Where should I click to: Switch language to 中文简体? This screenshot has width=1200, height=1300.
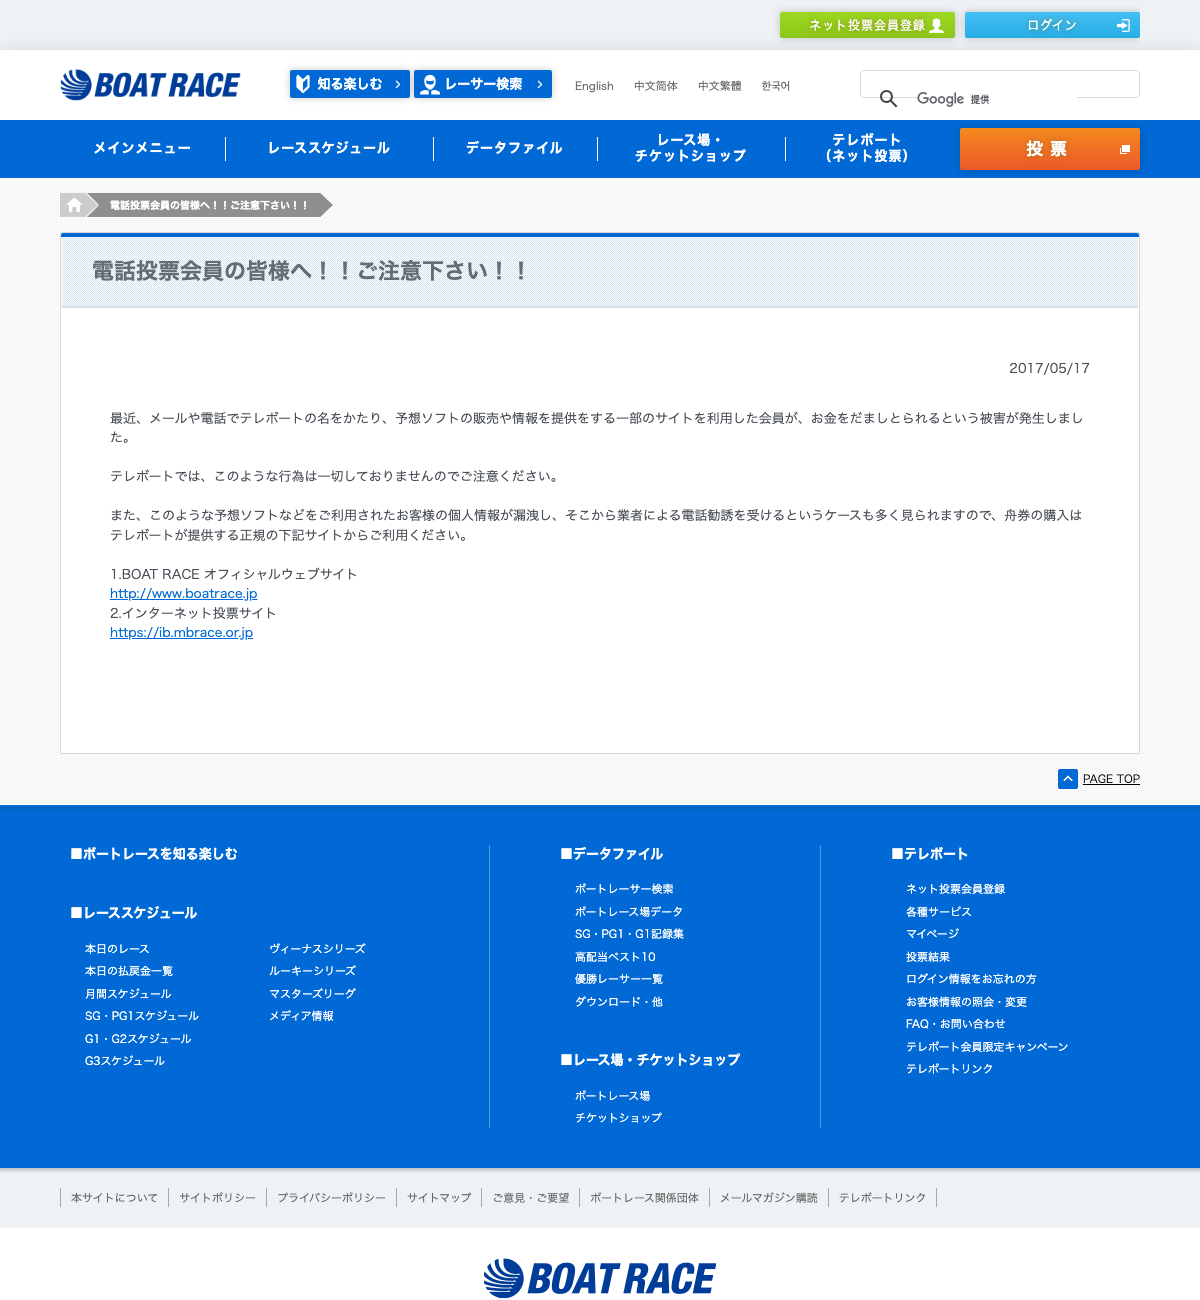pos(656,86)
